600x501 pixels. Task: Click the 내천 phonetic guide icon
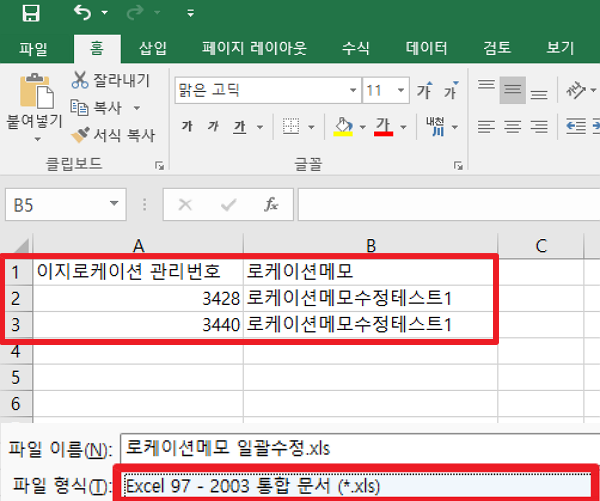coord(436,126)
